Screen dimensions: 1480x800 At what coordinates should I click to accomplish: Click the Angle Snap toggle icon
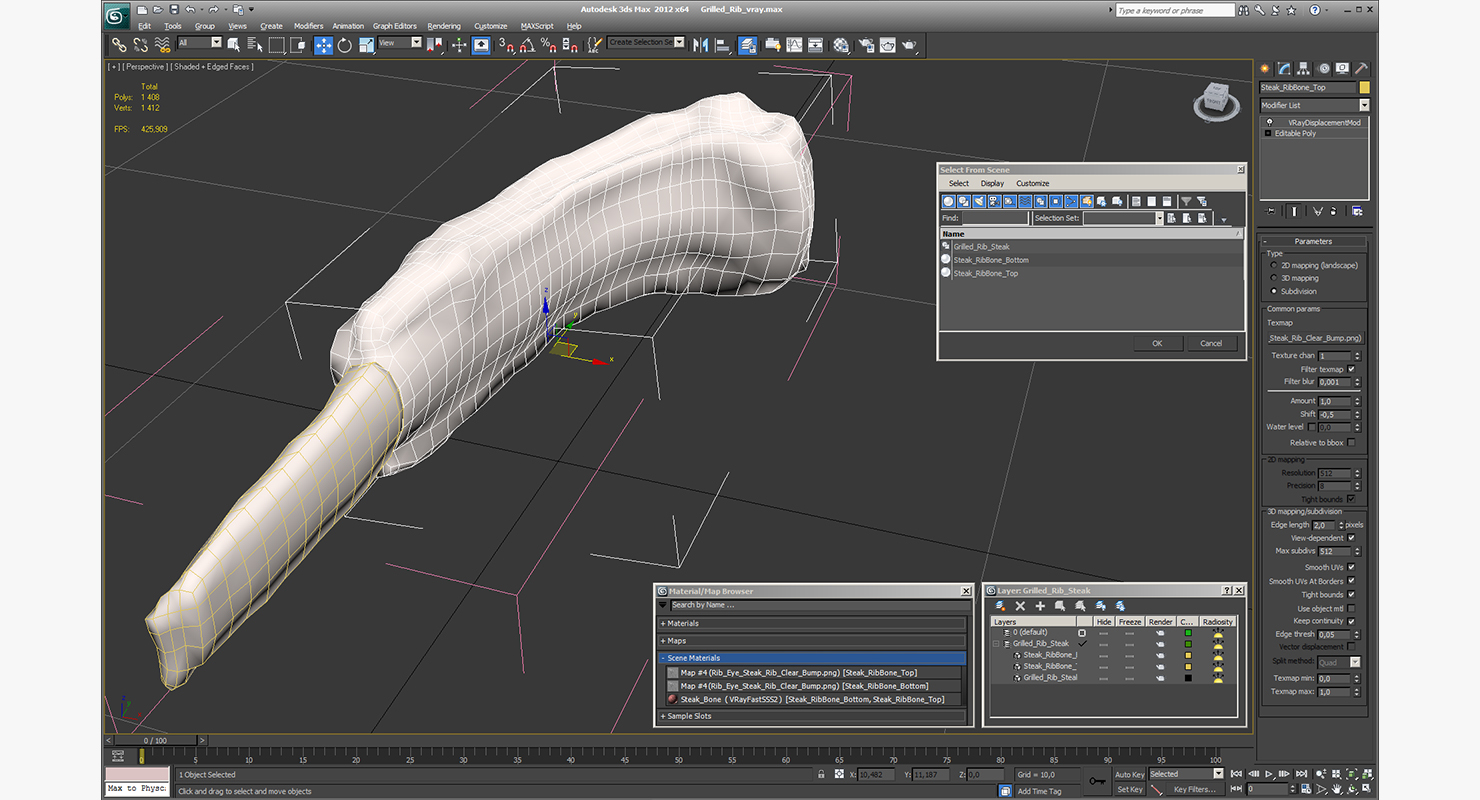[527, 45]
